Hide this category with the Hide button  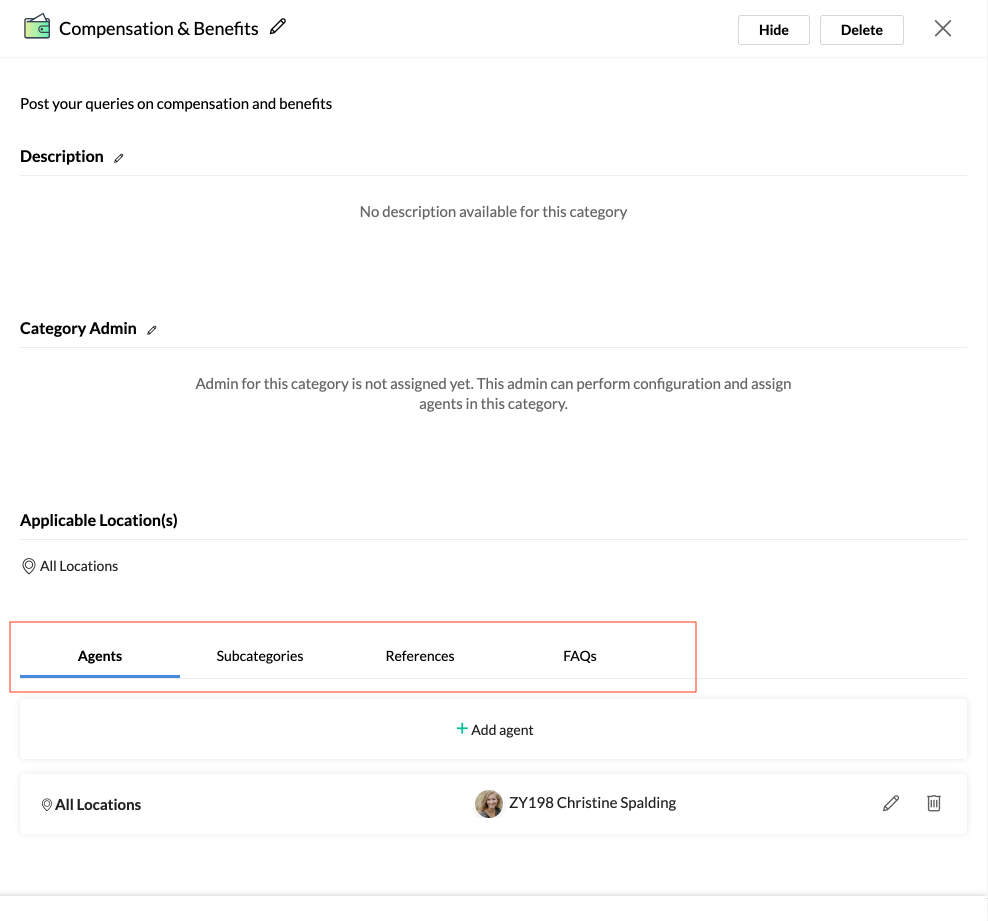(774, 30)
